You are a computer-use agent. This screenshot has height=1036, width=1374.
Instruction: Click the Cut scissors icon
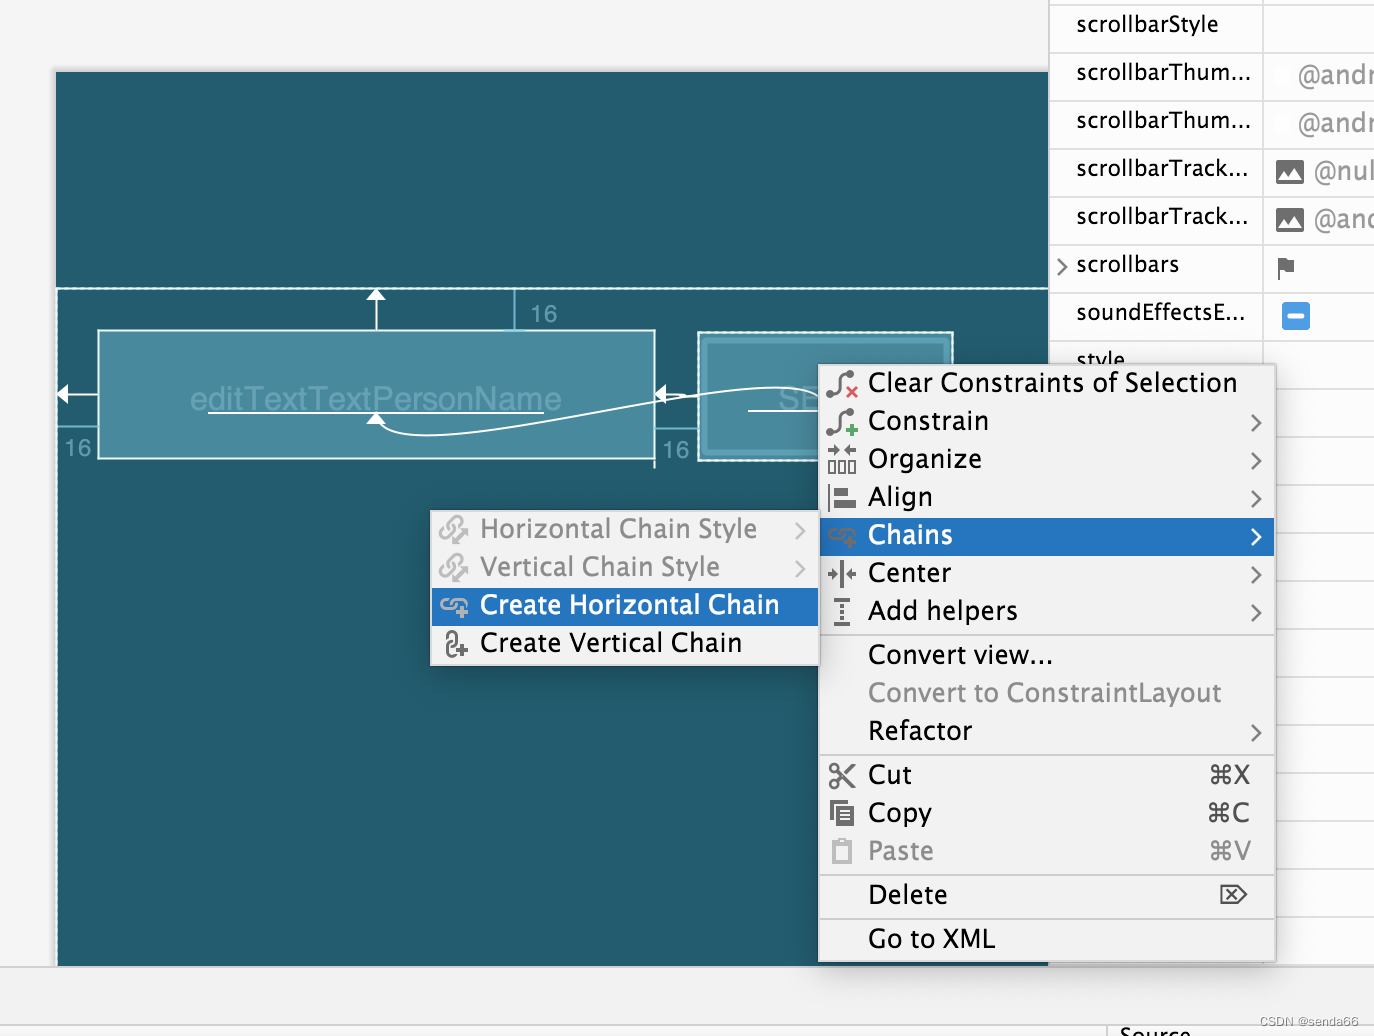[842, 776]
